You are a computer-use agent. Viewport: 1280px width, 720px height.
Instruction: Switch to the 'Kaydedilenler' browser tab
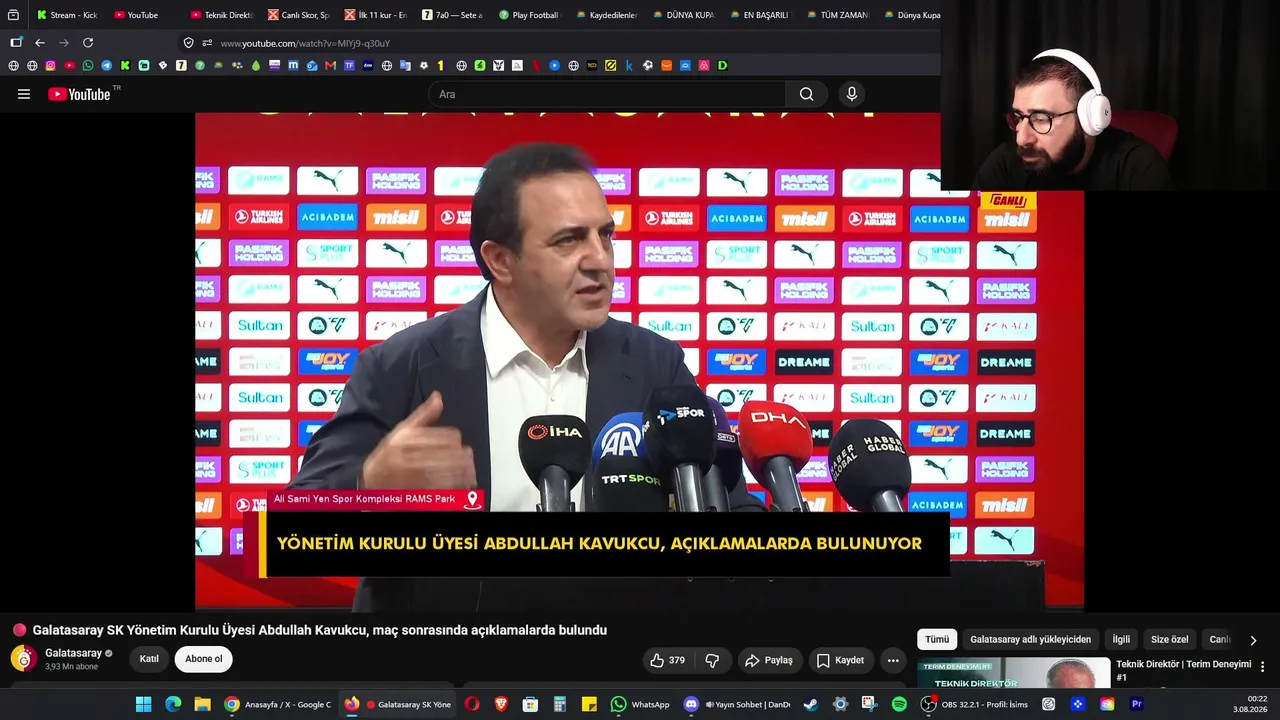pos(606,15)
